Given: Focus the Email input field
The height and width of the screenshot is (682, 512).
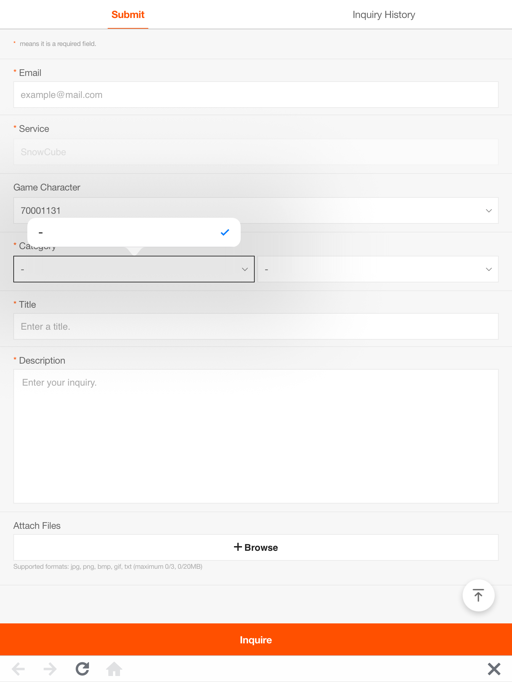Looking at the screenshot, I should [256, 95].
